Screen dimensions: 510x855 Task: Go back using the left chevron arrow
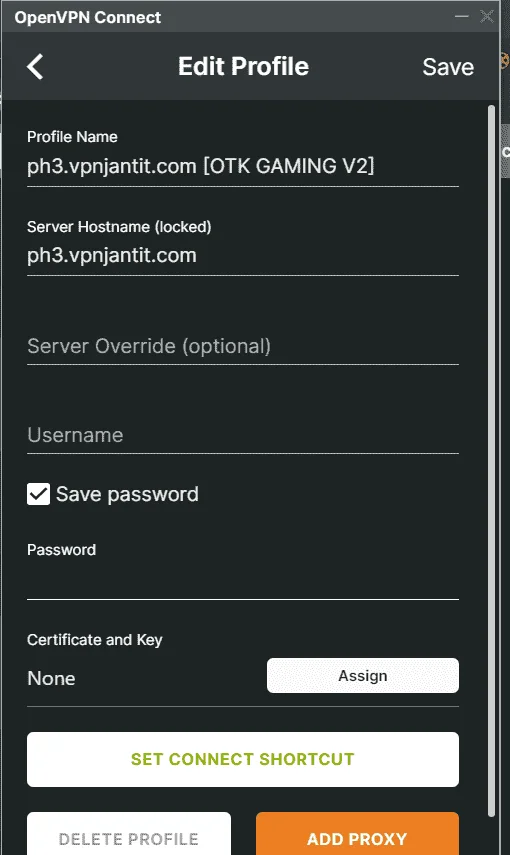pyautogui.click(x=35, y=67)
